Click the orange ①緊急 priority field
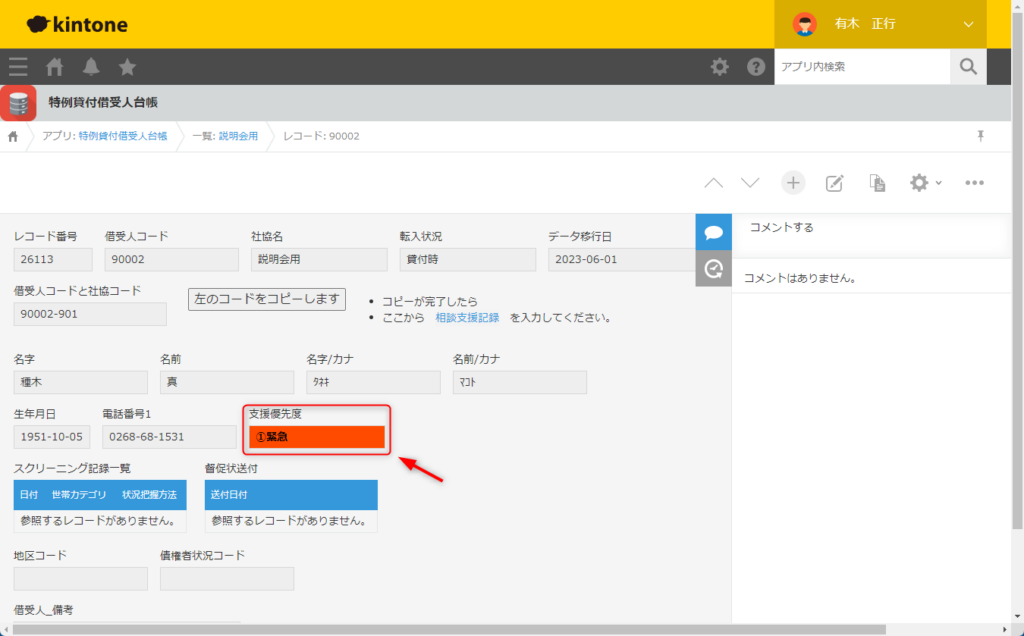Image resolution: width=1024 pixels, height=636 pixels. [x=316, y=437]
